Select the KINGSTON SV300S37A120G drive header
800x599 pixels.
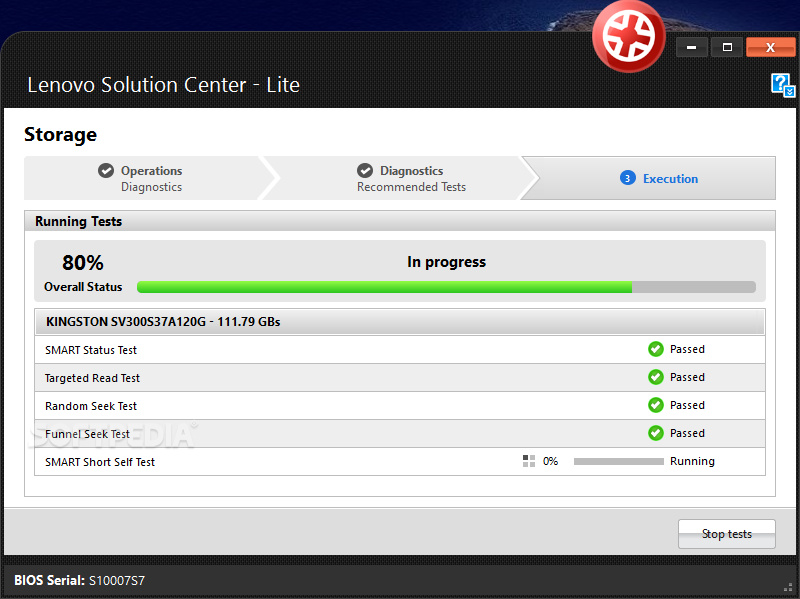tap(400, 322)
